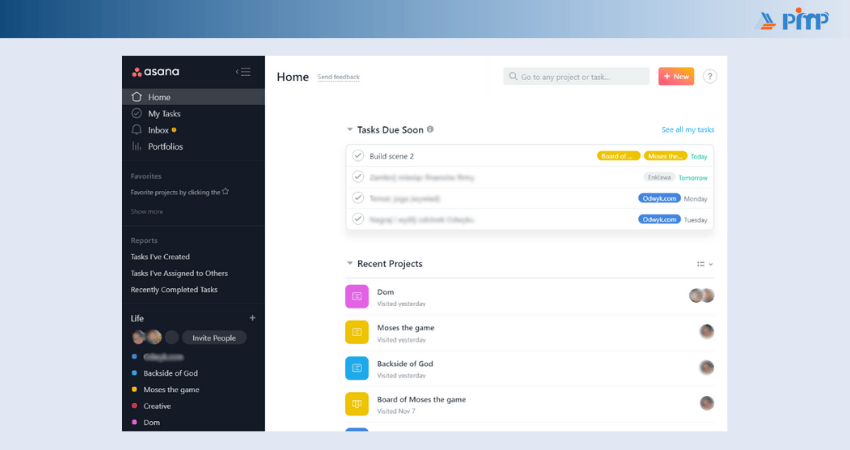Click the Enklawa grey tag
850x450 pixels.
(x=659, y=177)
